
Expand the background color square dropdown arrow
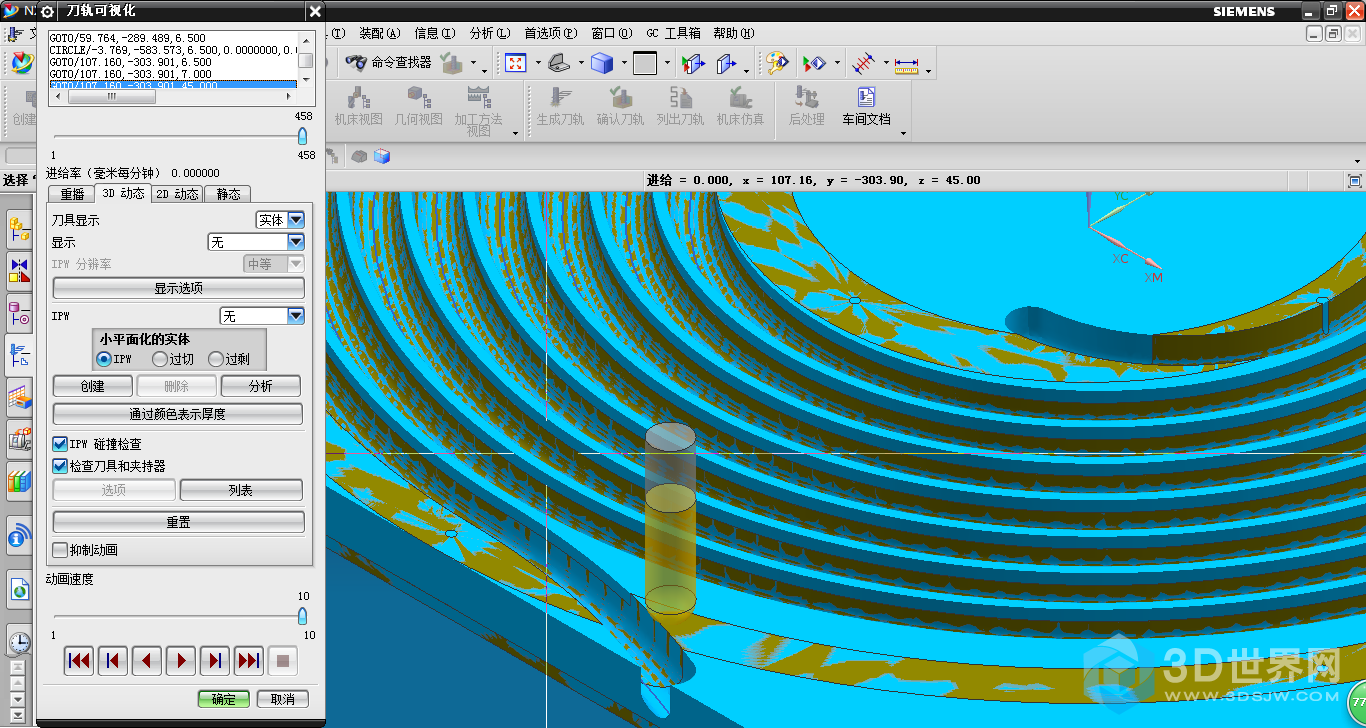click(x=667, y=64)
